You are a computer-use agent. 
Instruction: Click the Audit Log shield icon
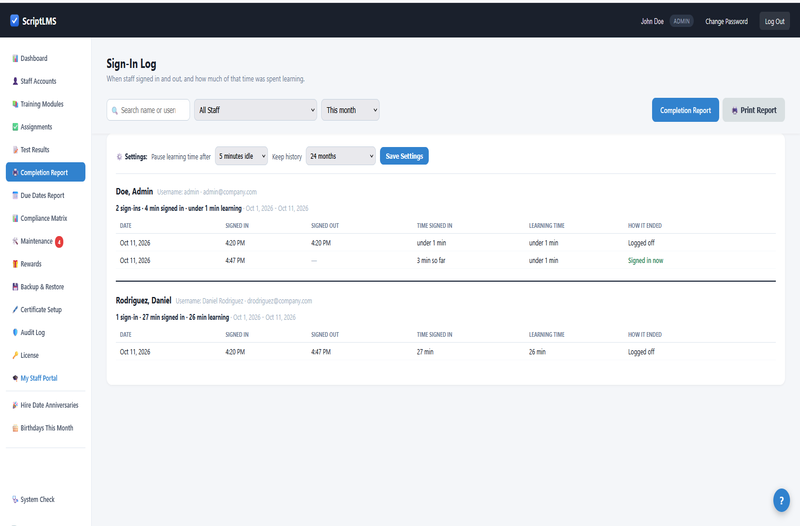(15, 333)
